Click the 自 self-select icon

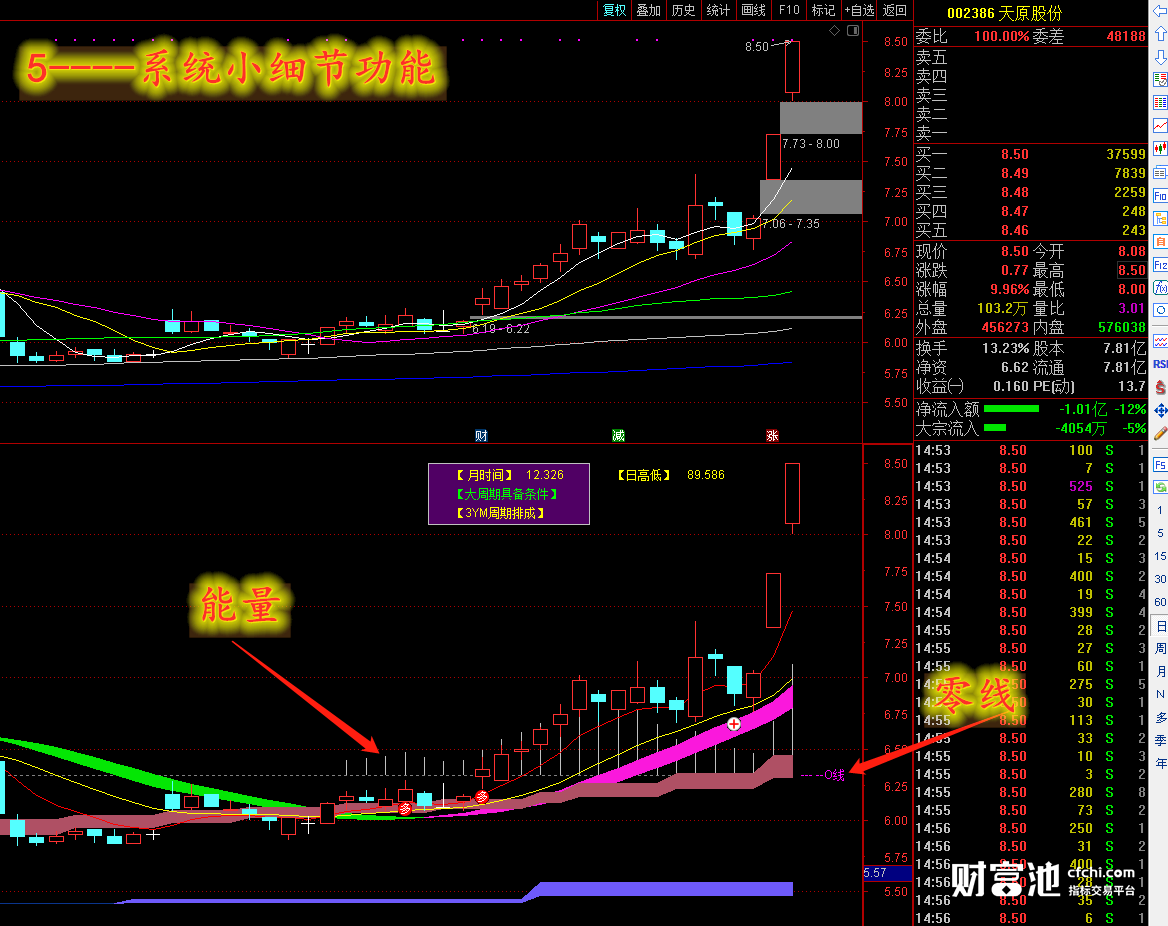click(x=1160, y=241)
